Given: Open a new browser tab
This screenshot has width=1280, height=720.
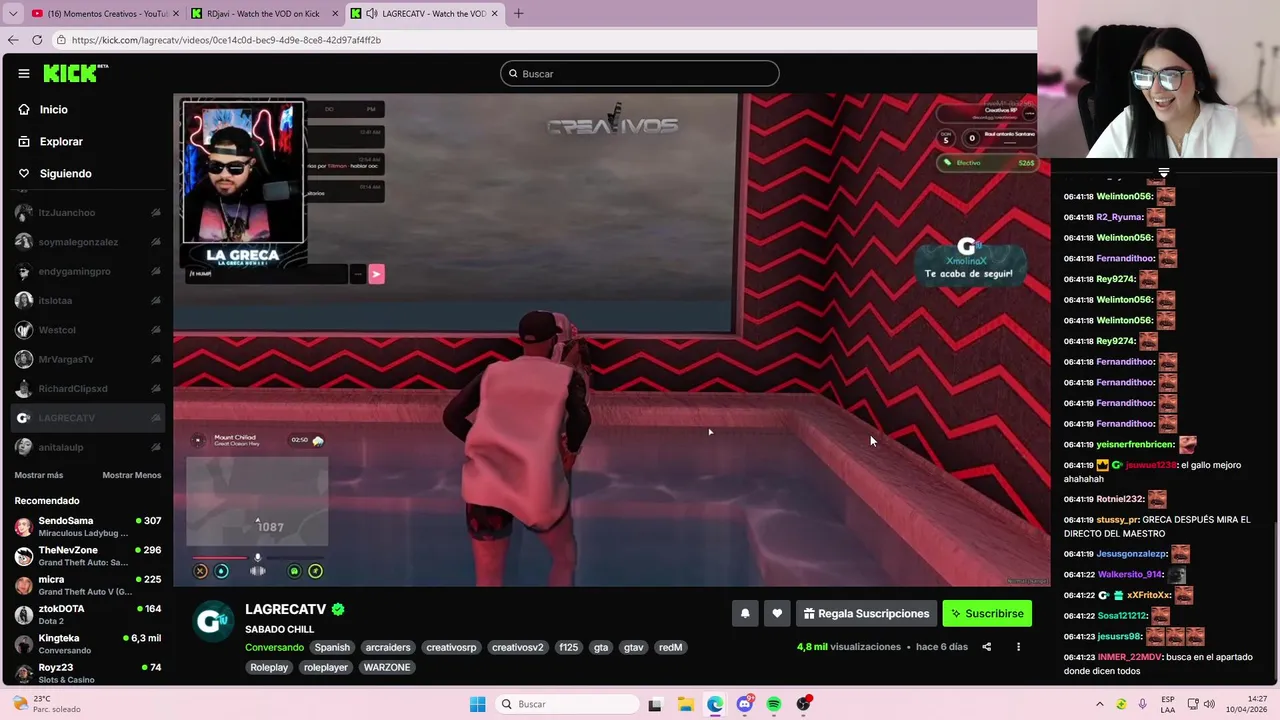Looking at the screenshot, I should click(518, 14).
